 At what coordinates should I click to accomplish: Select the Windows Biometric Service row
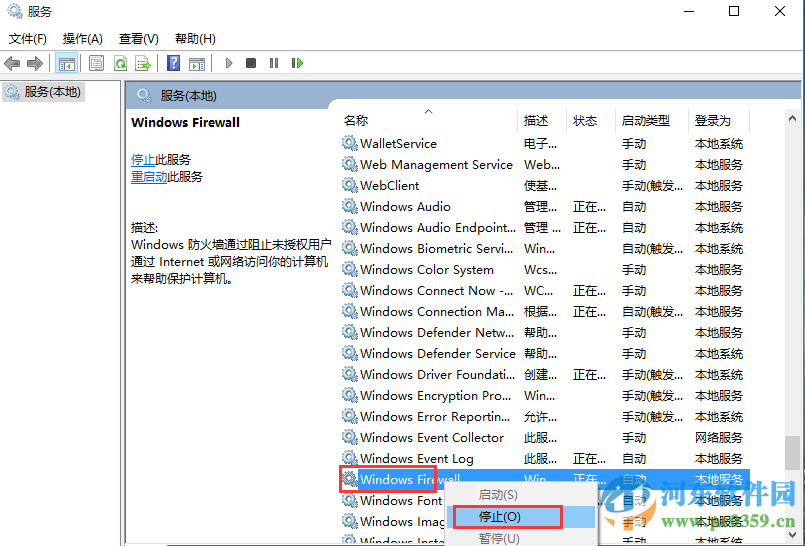[544, 249]
